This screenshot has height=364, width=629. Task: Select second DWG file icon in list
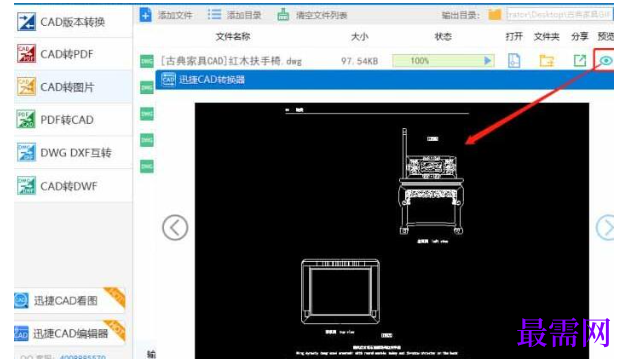[x=147, y=87]
